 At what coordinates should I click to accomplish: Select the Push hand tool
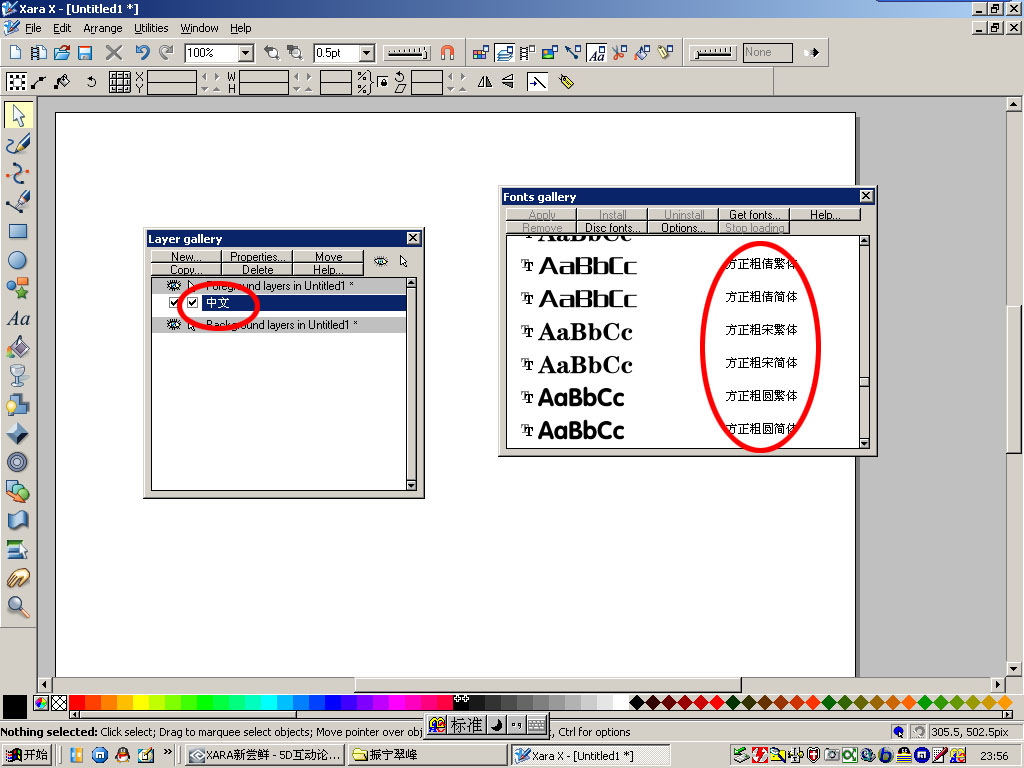coord(18,578)
